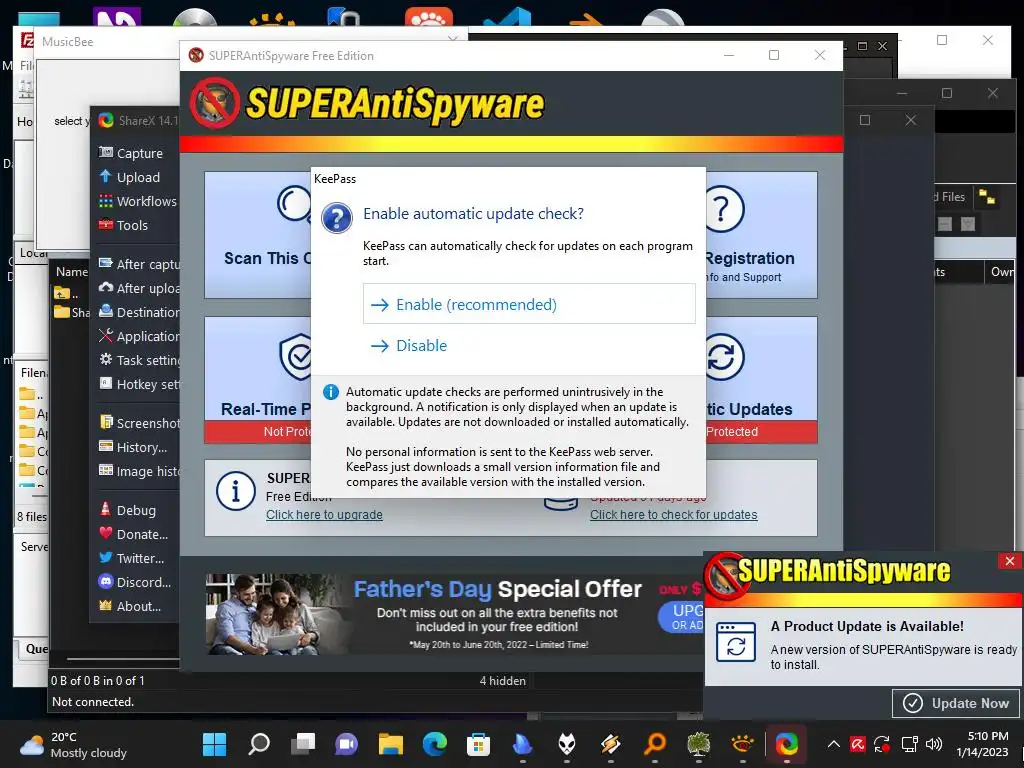Open About in ShareX sidebar
This screenshot has height=768, width=1024.
tap(129, 606)
